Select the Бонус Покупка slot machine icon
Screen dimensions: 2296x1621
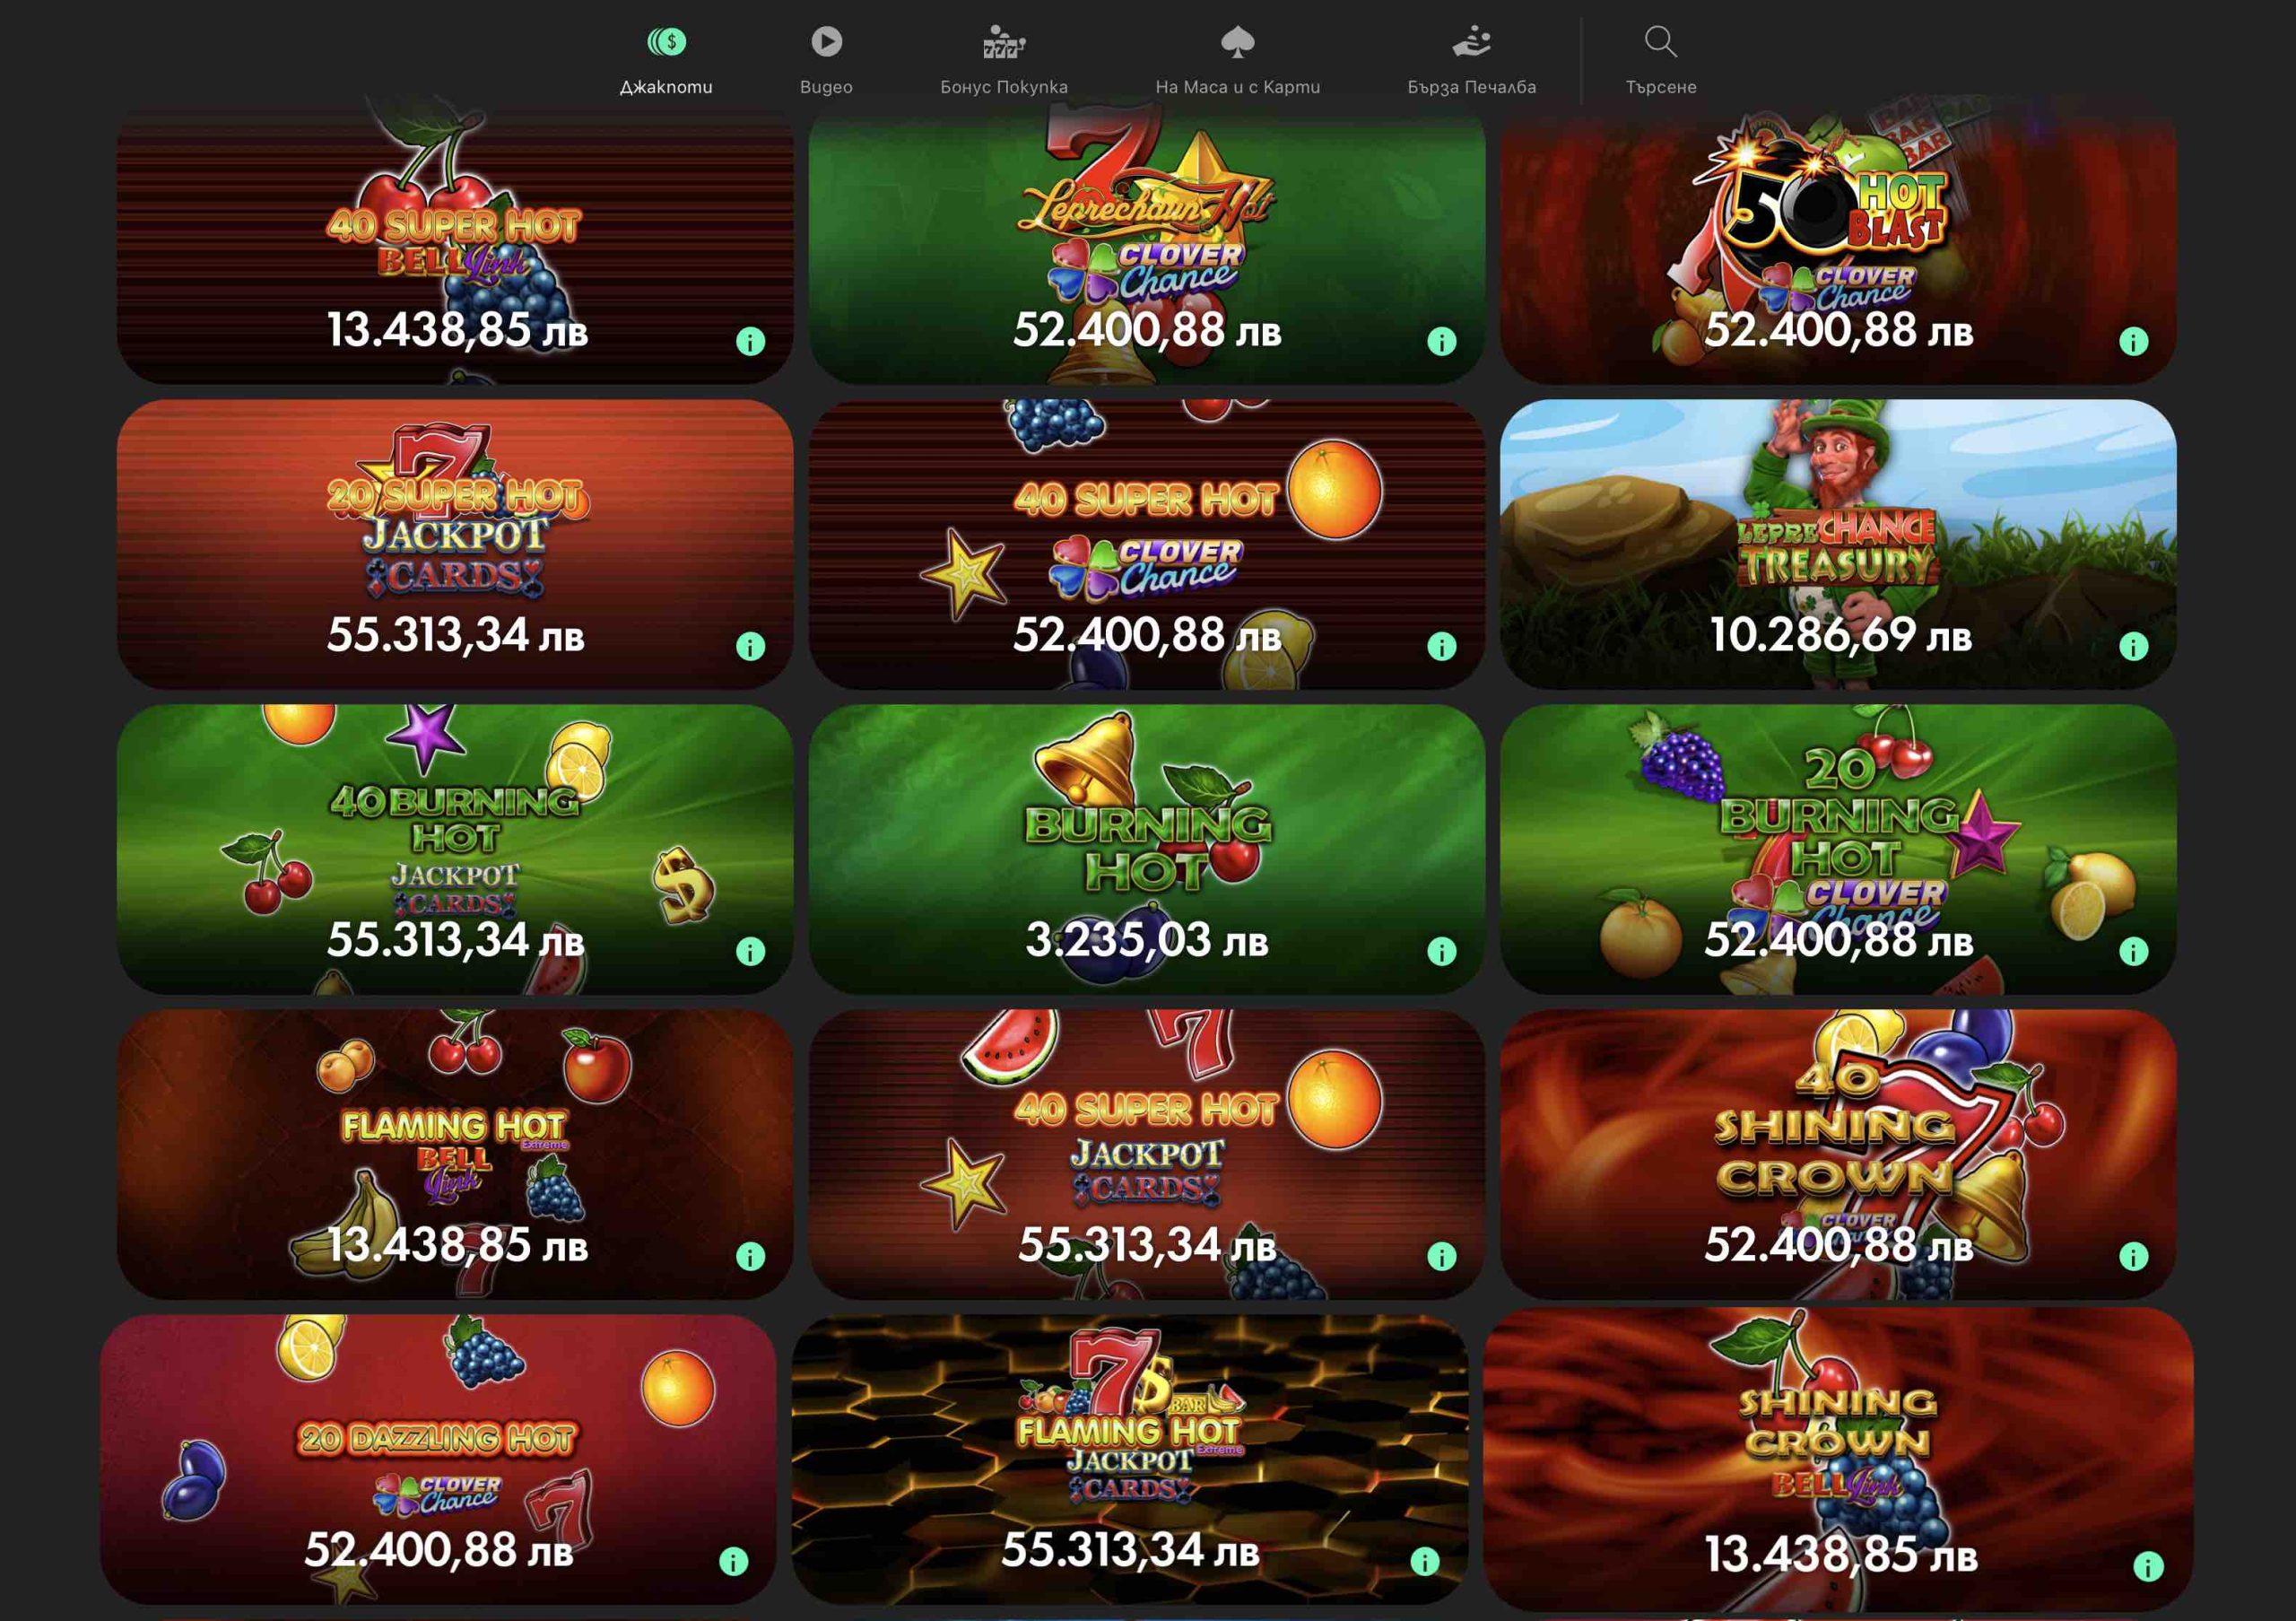[1003, 42]
